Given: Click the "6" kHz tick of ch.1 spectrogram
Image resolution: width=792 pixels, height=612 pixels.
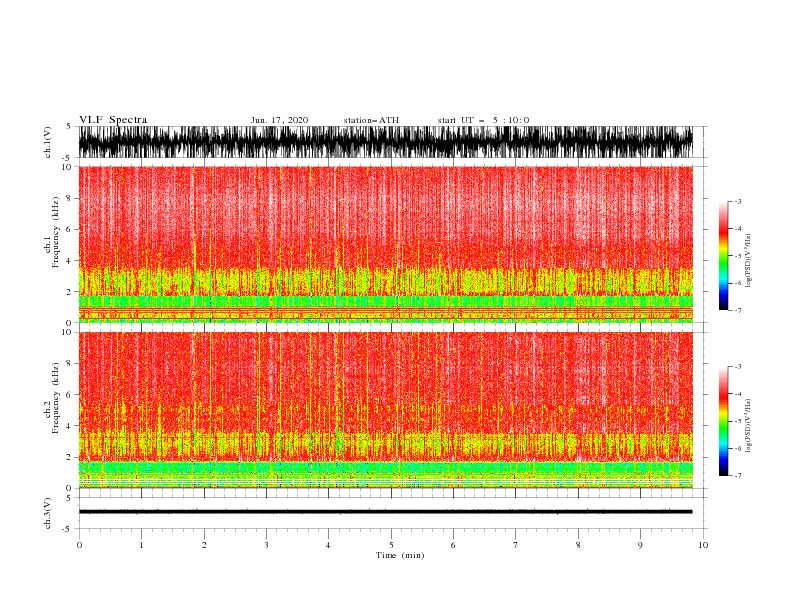Looking at the screenshot, I should coord(69,229).
